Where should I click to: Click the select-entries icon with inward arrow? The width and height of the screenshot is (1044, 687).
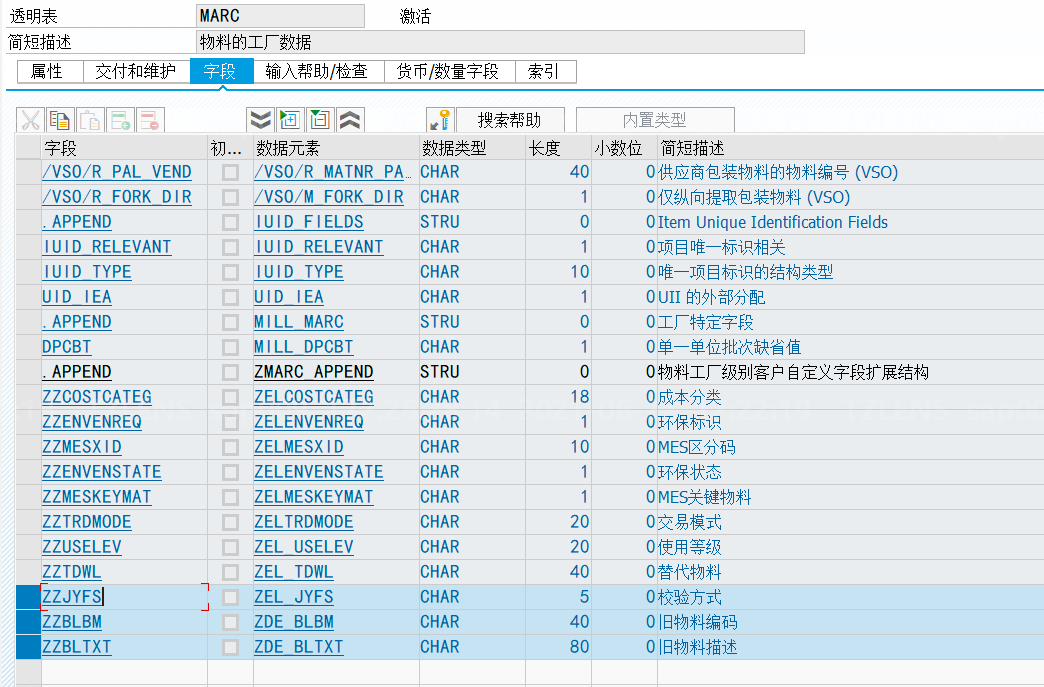click(x=292, y=119)
